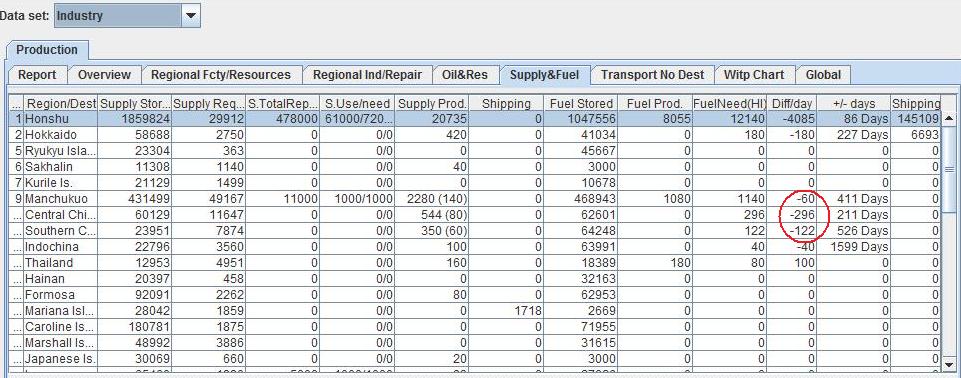Switch to the Report tab

pos(37,75)
